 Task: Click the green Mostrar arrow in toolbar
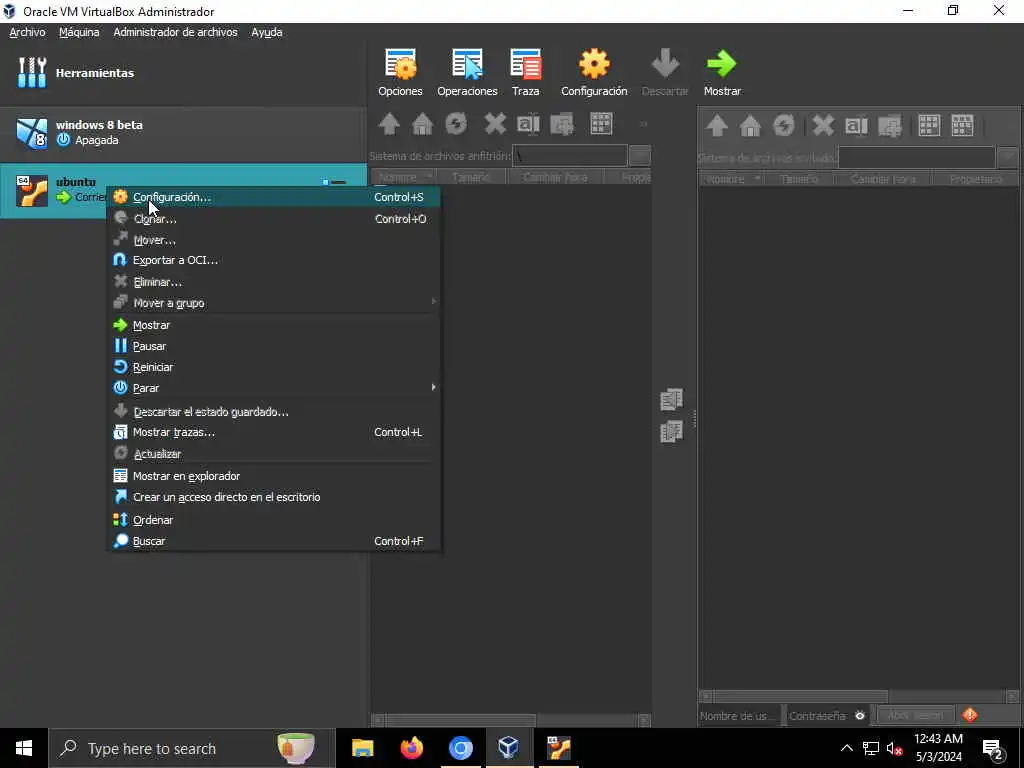pos(722,72)
